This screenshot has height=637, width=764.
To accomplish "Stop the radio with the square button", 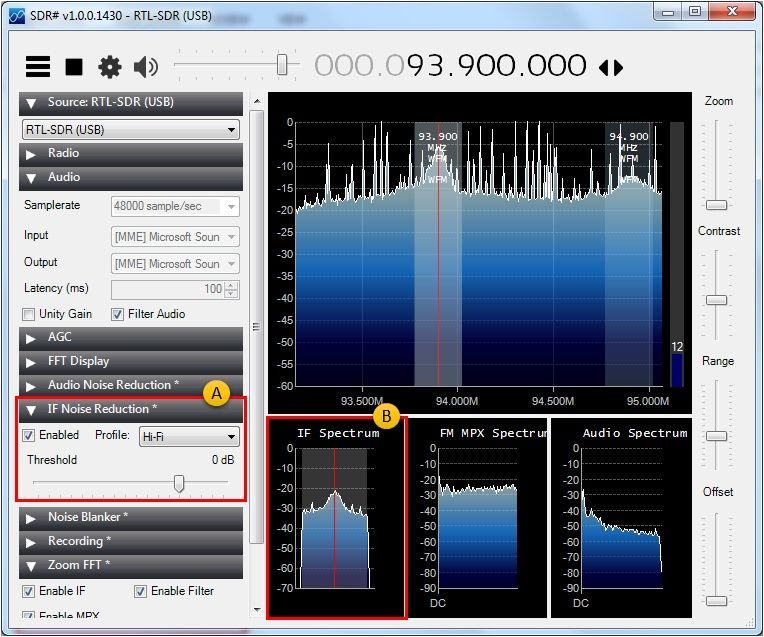I will (x=74, y=67).
